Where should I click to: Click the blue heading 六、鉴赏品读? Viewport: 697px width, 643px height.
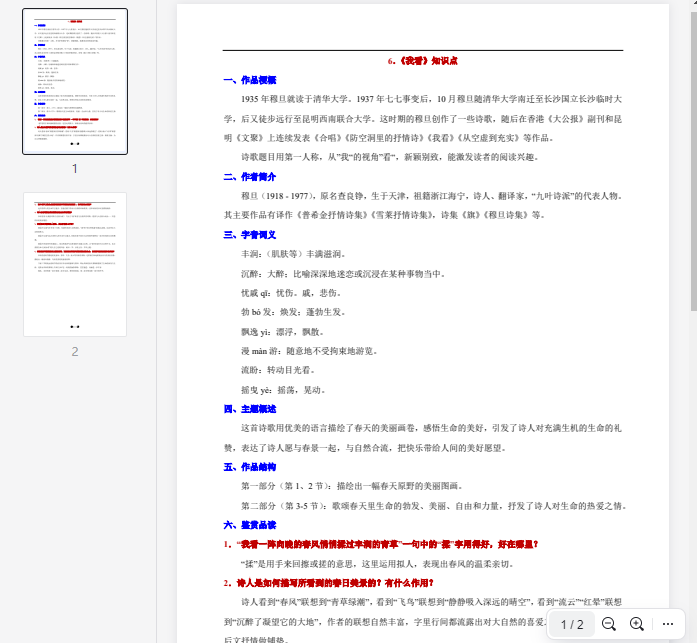click(250, 525)
